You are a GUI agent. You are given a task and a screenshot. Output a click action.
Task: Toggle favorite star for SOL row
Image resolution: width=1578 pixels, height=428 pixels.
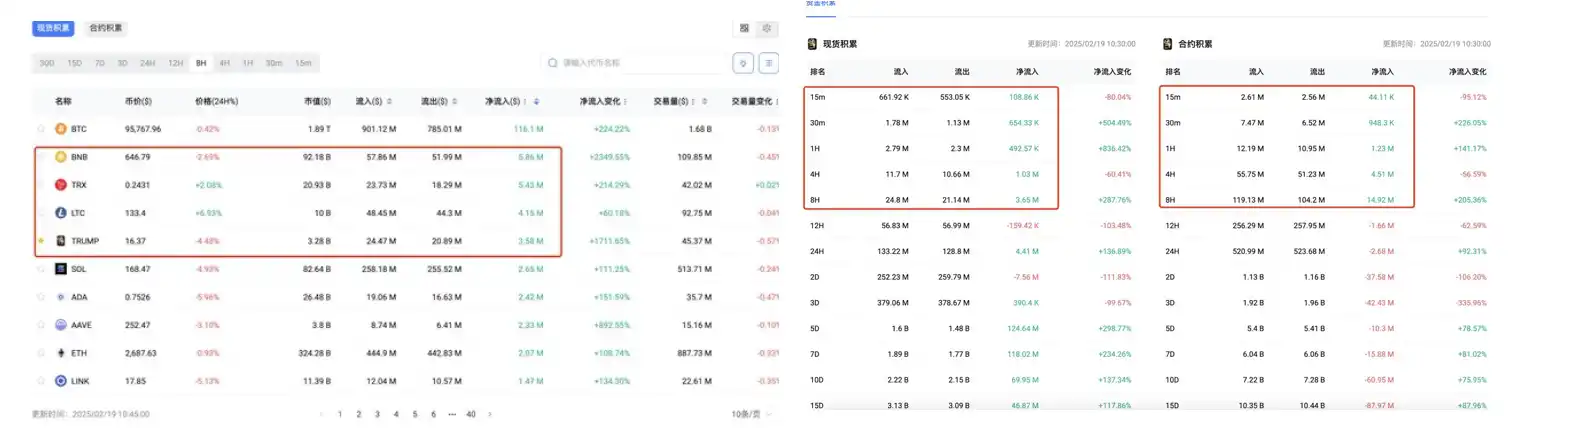[41, 269]
